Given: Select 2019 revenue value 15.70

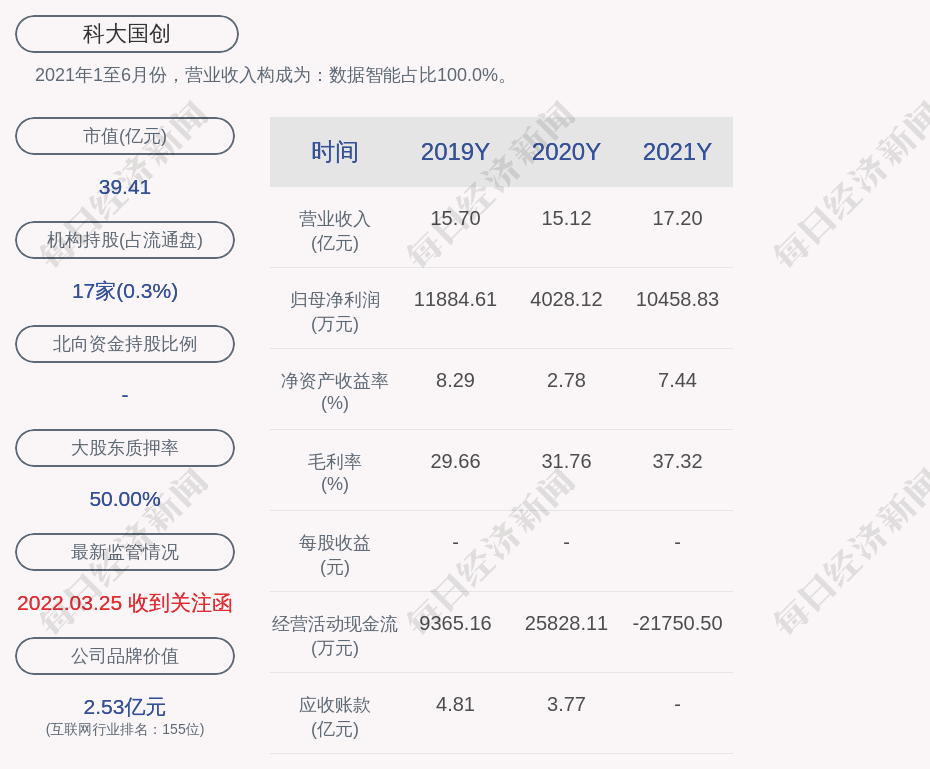Looking at the screenshot, I should click(455, 218).
